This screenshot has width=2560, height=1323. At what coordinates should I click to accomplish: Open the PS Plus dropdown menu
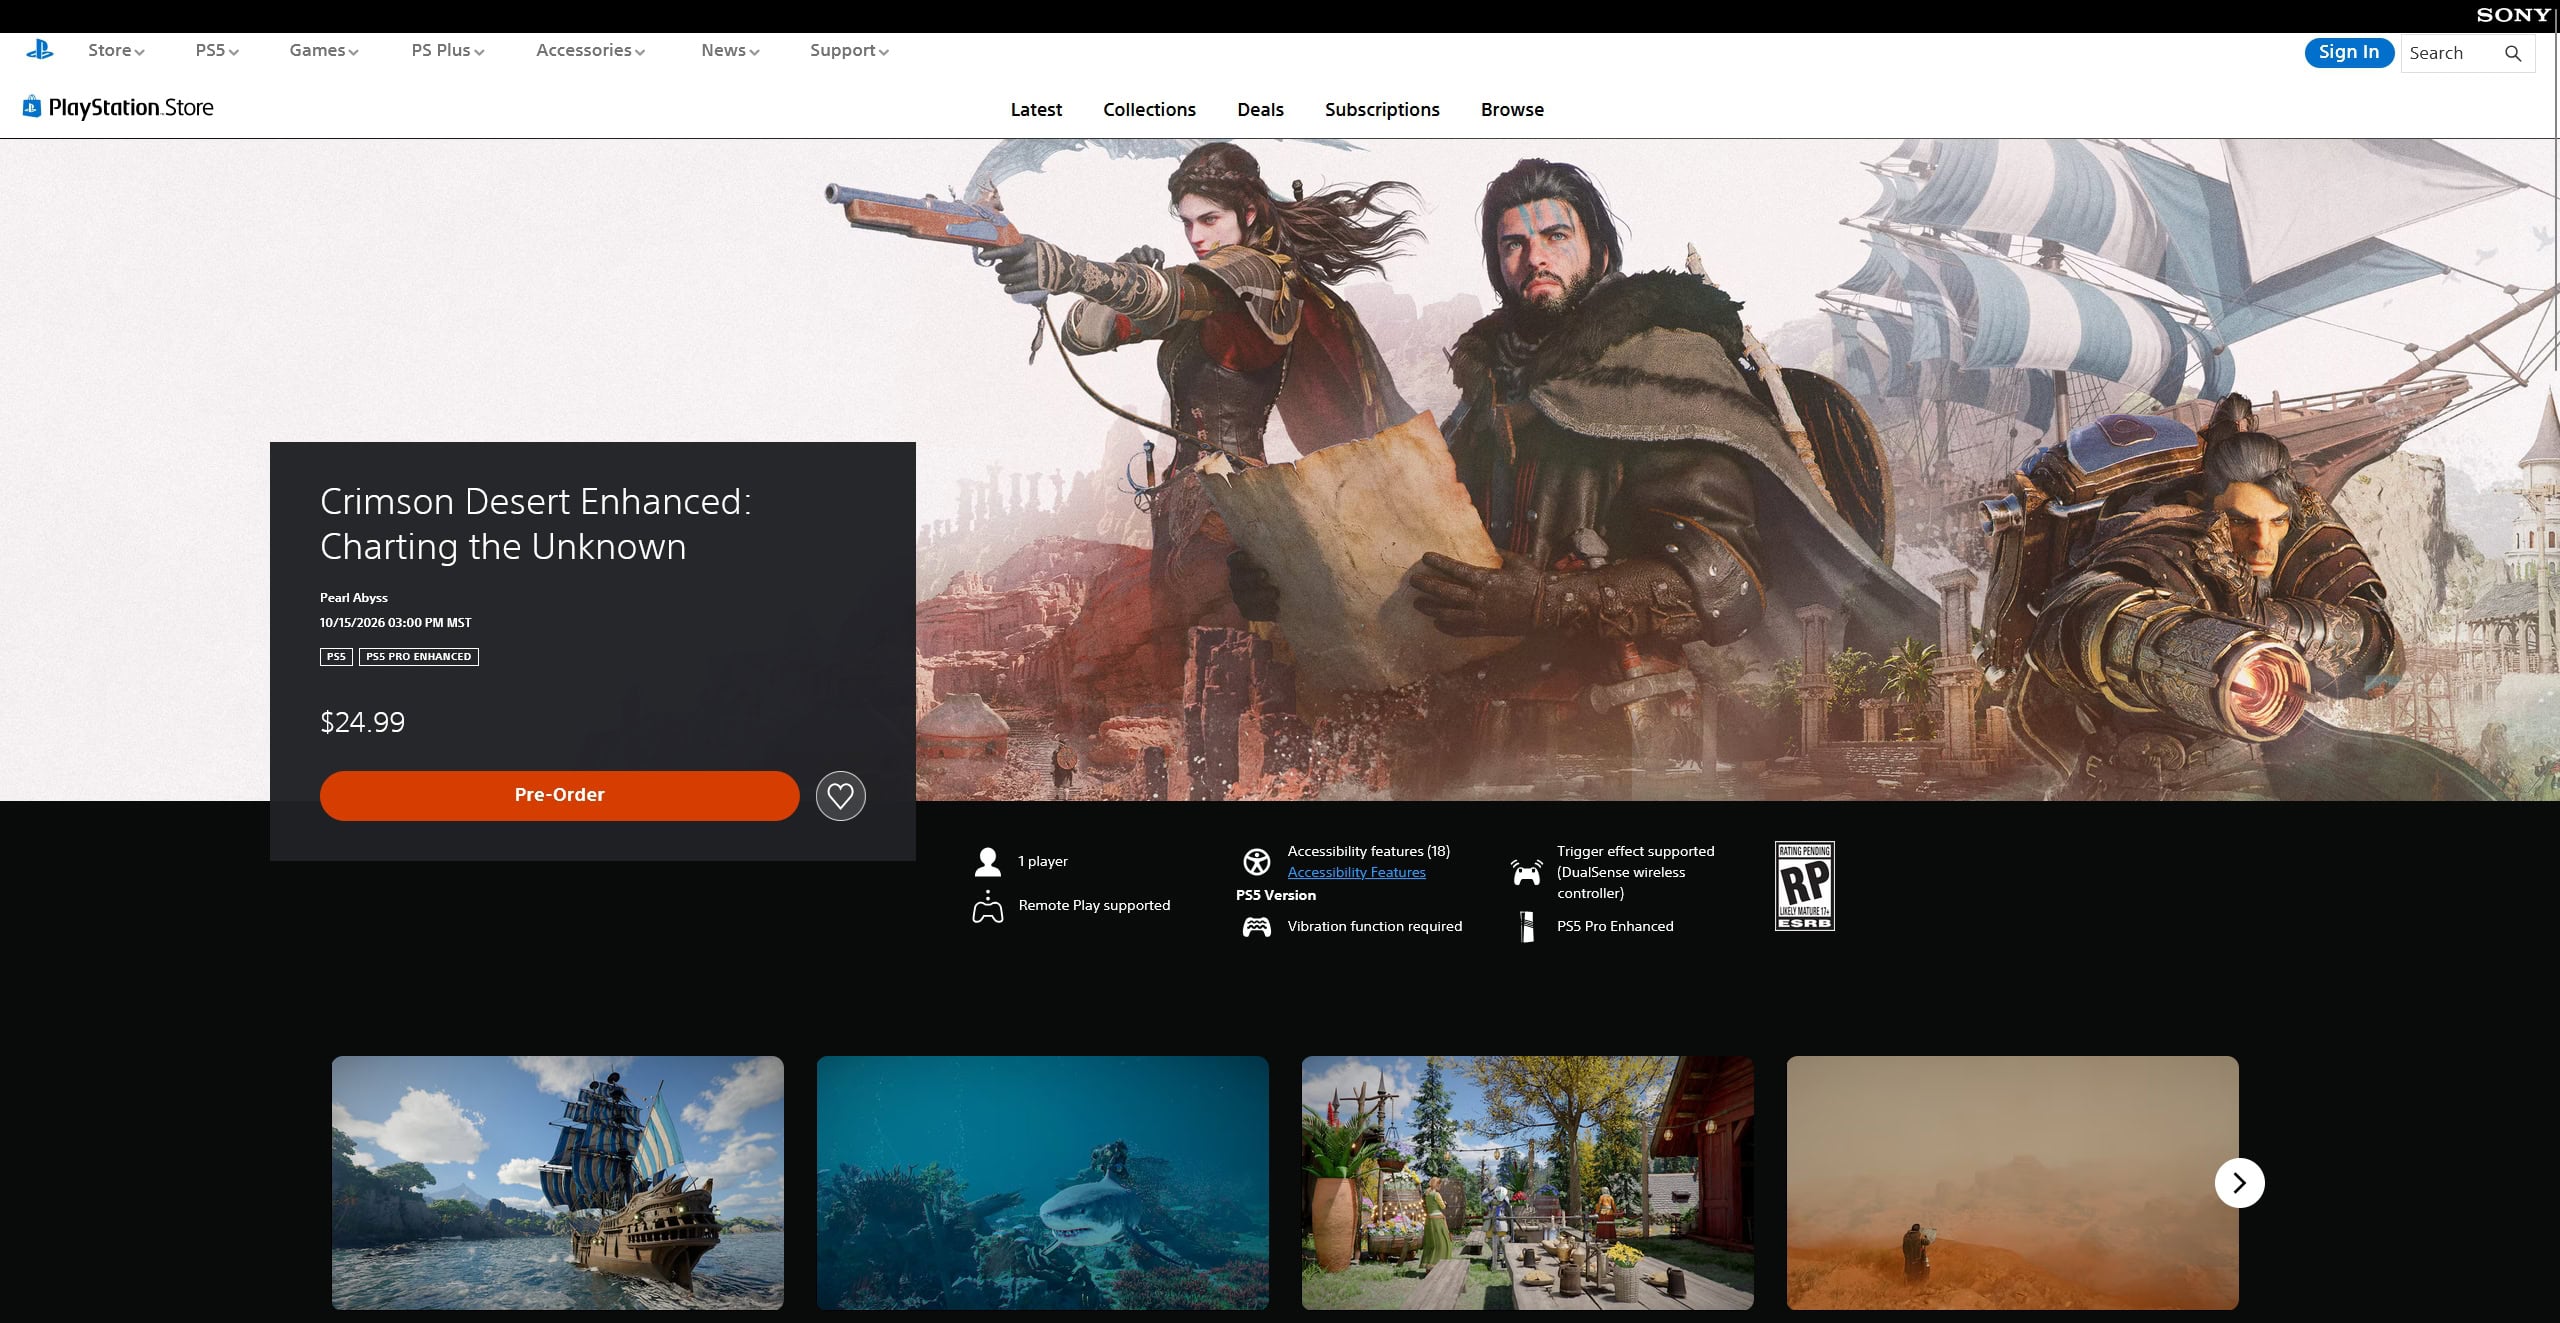[448, 51]
